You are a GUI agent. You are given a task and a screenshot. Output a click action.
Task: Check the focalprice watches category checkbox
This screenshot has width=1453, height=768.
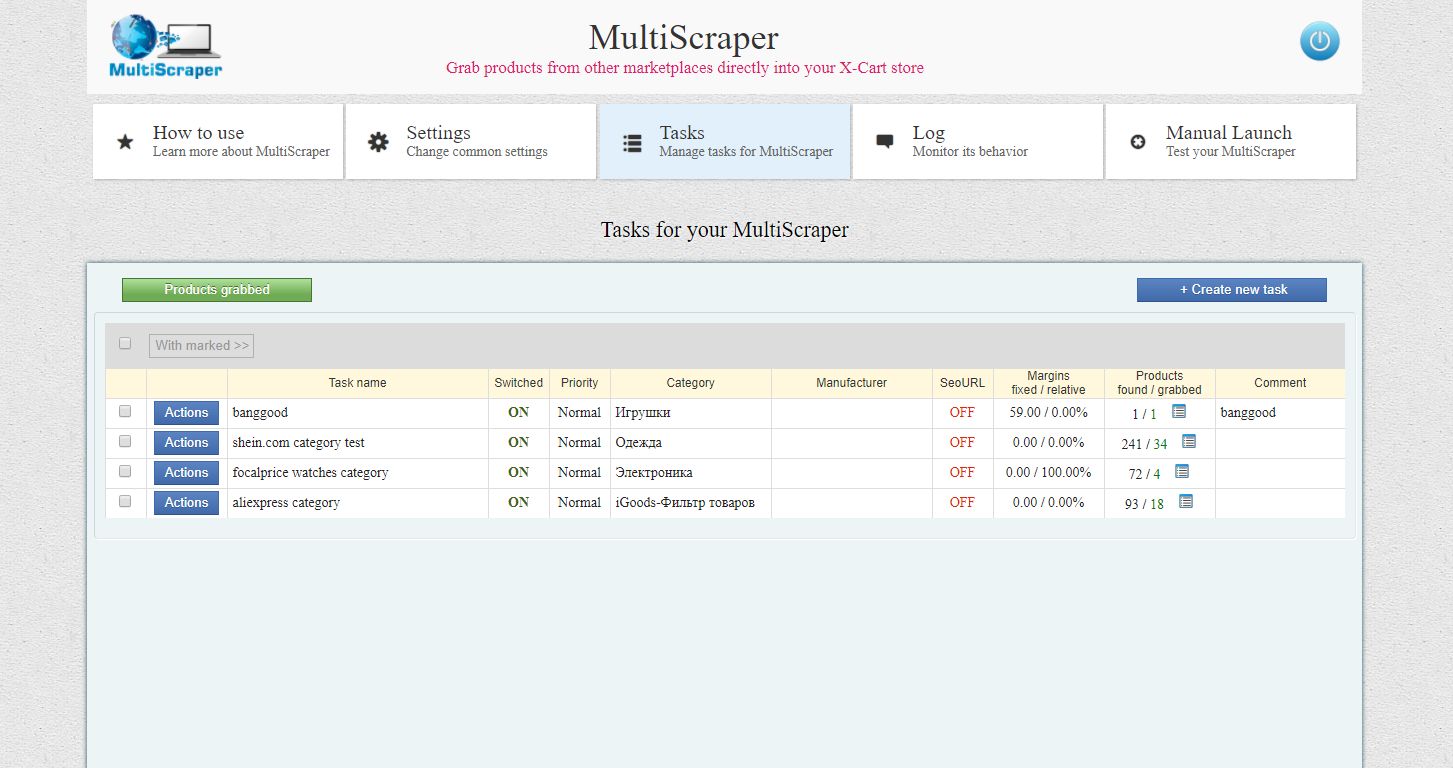[x=125, y=471]
